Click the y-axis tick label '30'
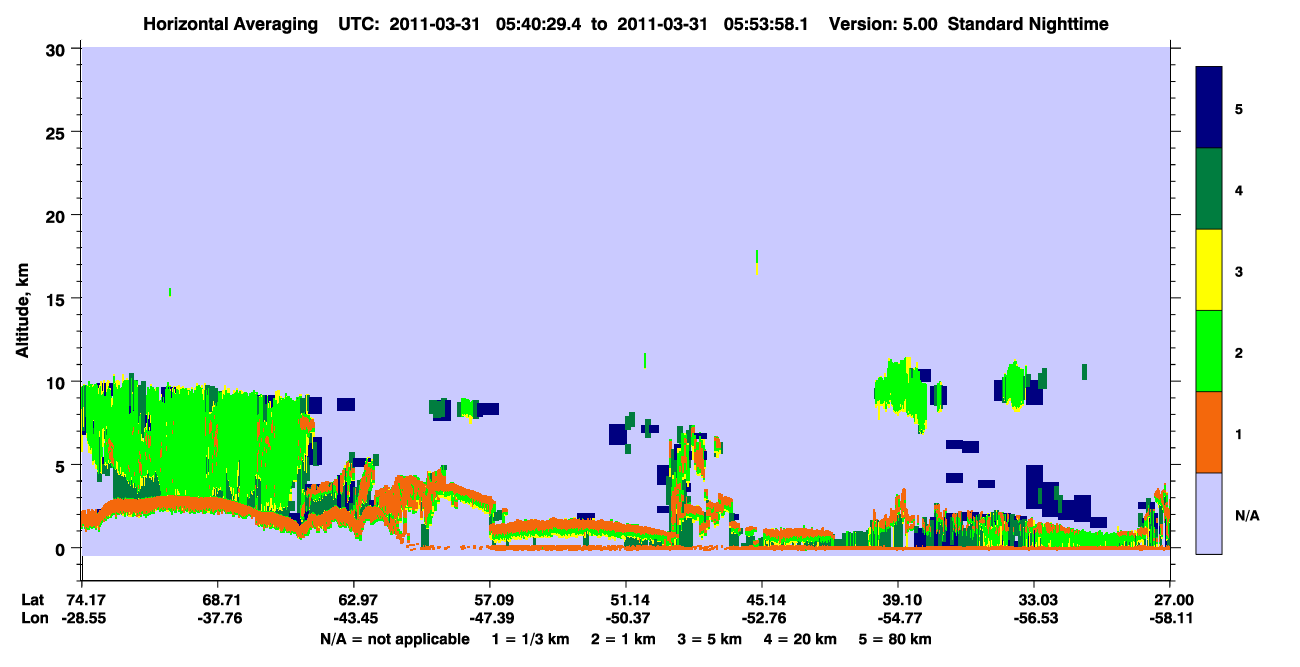 pos(58,49)
